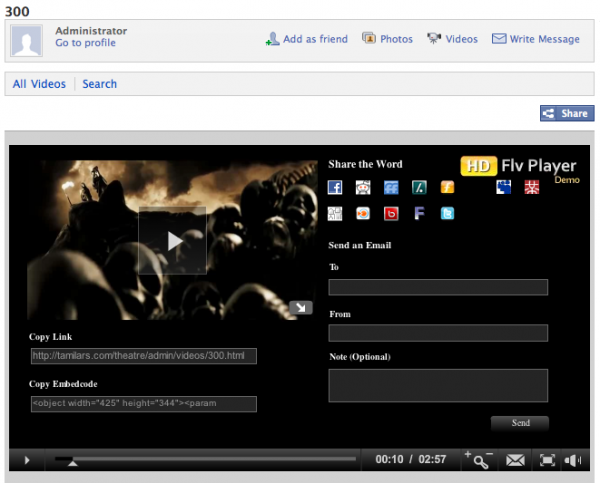Image resolution: width=600 pixels, height=483 pixels.
Task: Click the video seek progress bar
Action: [205, 459]
